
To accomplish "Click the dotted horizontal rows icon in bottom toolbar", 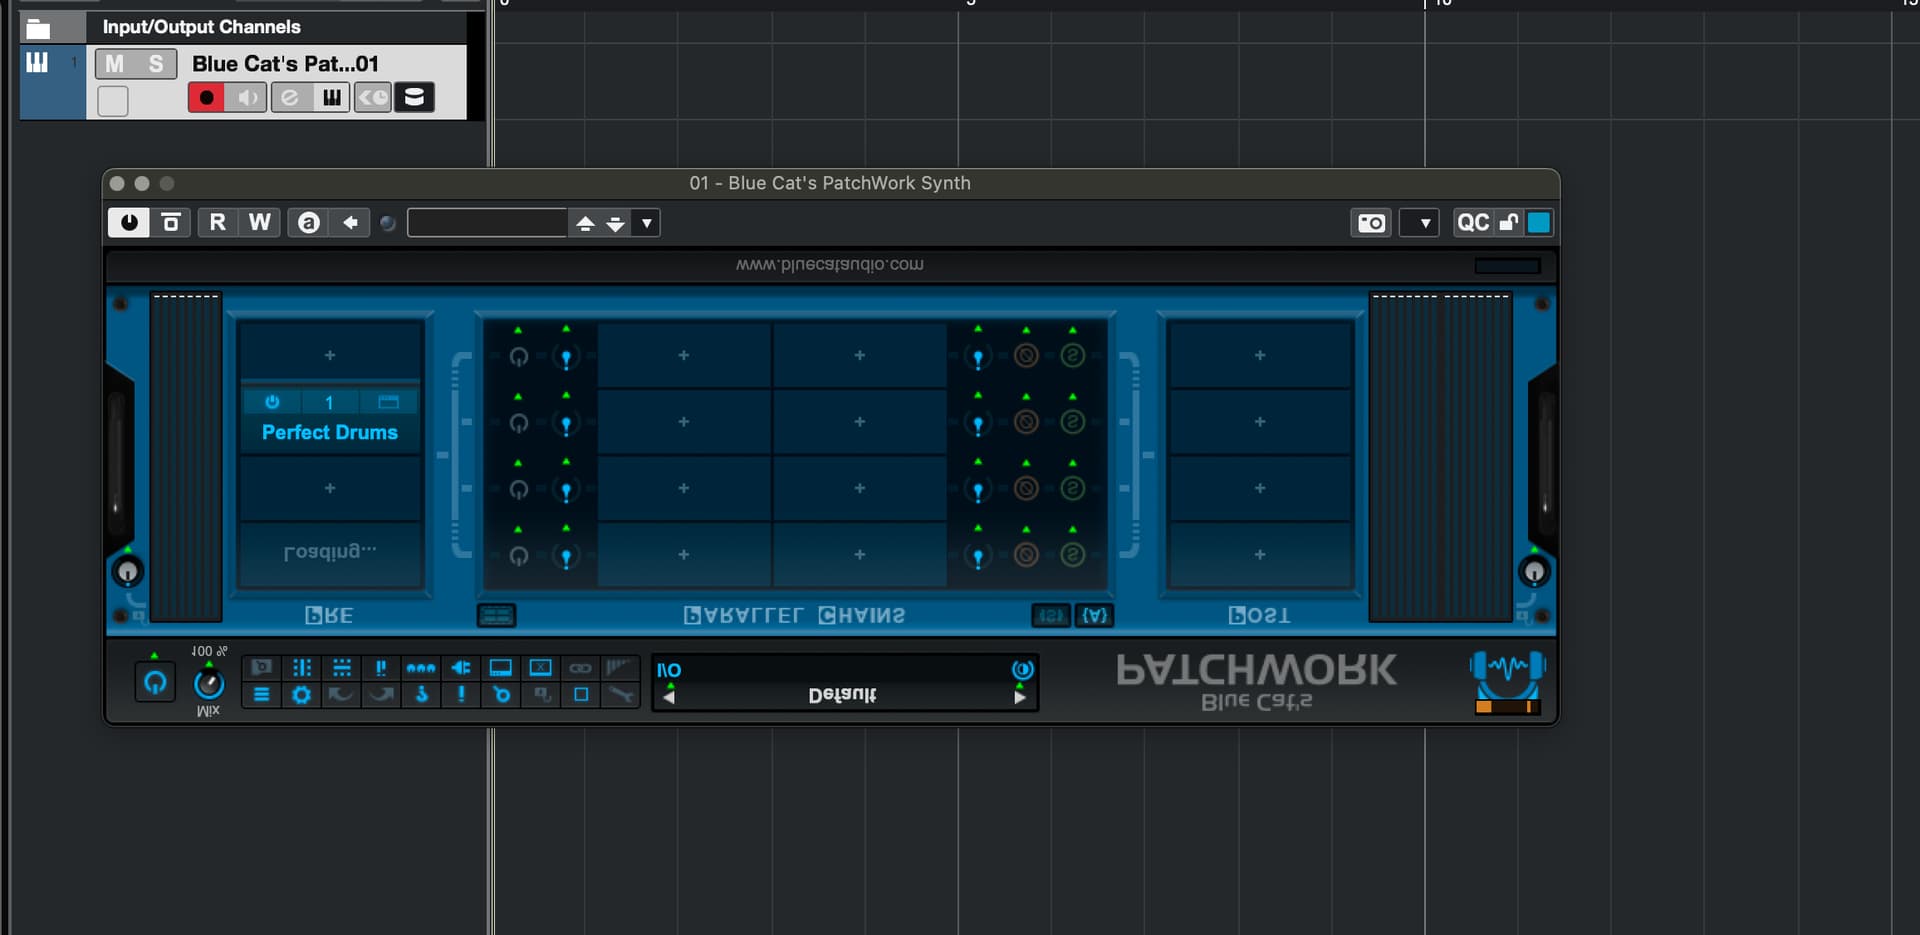I will click(x=341, y=668).
